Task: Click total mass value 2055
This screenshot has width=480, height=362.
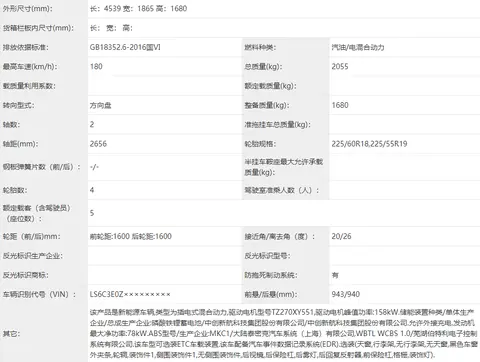Action: [340, 67]
